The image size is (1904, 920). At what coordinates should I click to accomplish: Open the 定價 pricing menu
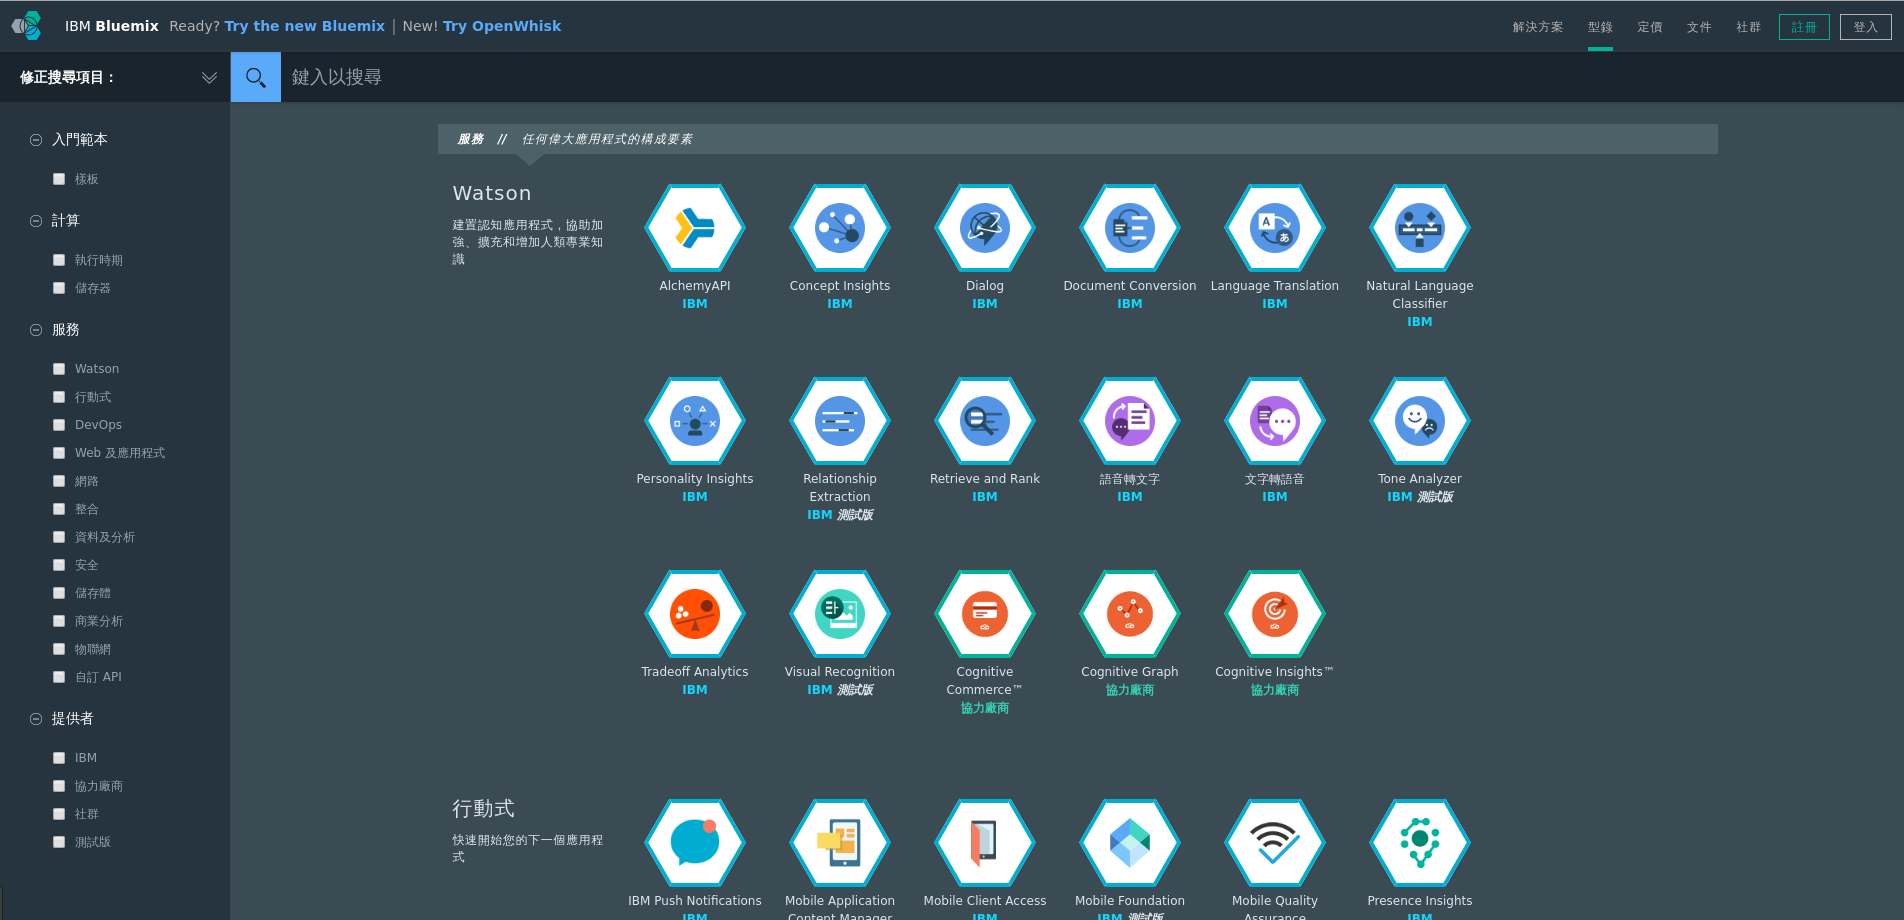coord(1650,27)
